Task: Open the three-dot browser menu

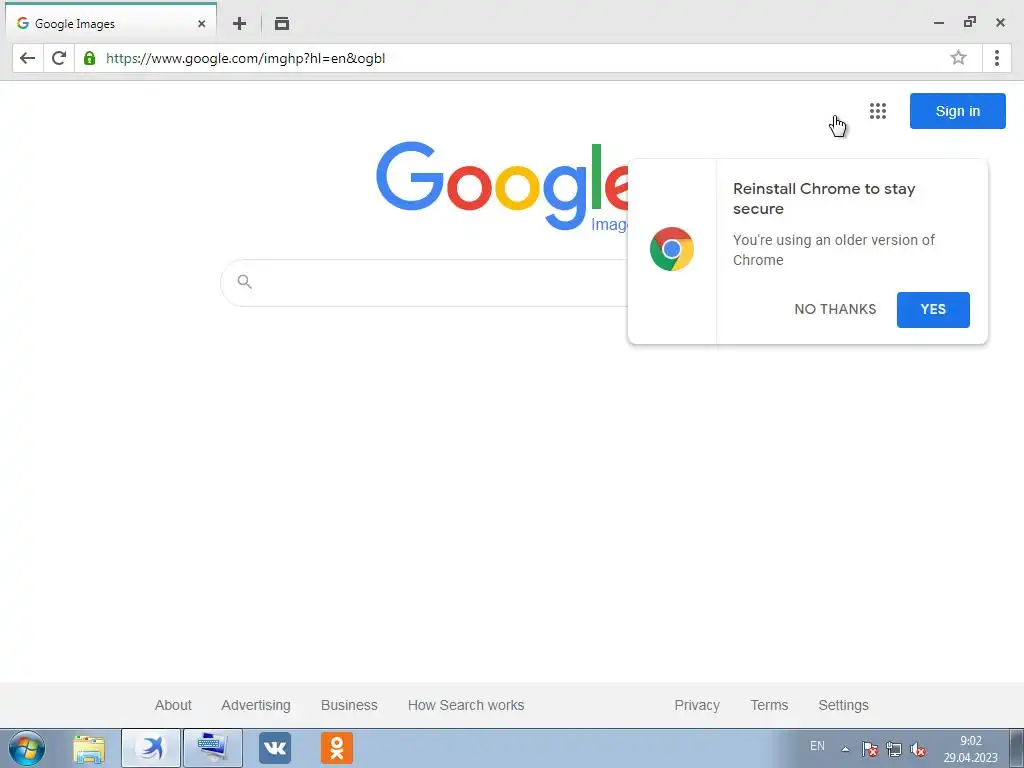Action: pyautogui.click(x=997, y=58)
